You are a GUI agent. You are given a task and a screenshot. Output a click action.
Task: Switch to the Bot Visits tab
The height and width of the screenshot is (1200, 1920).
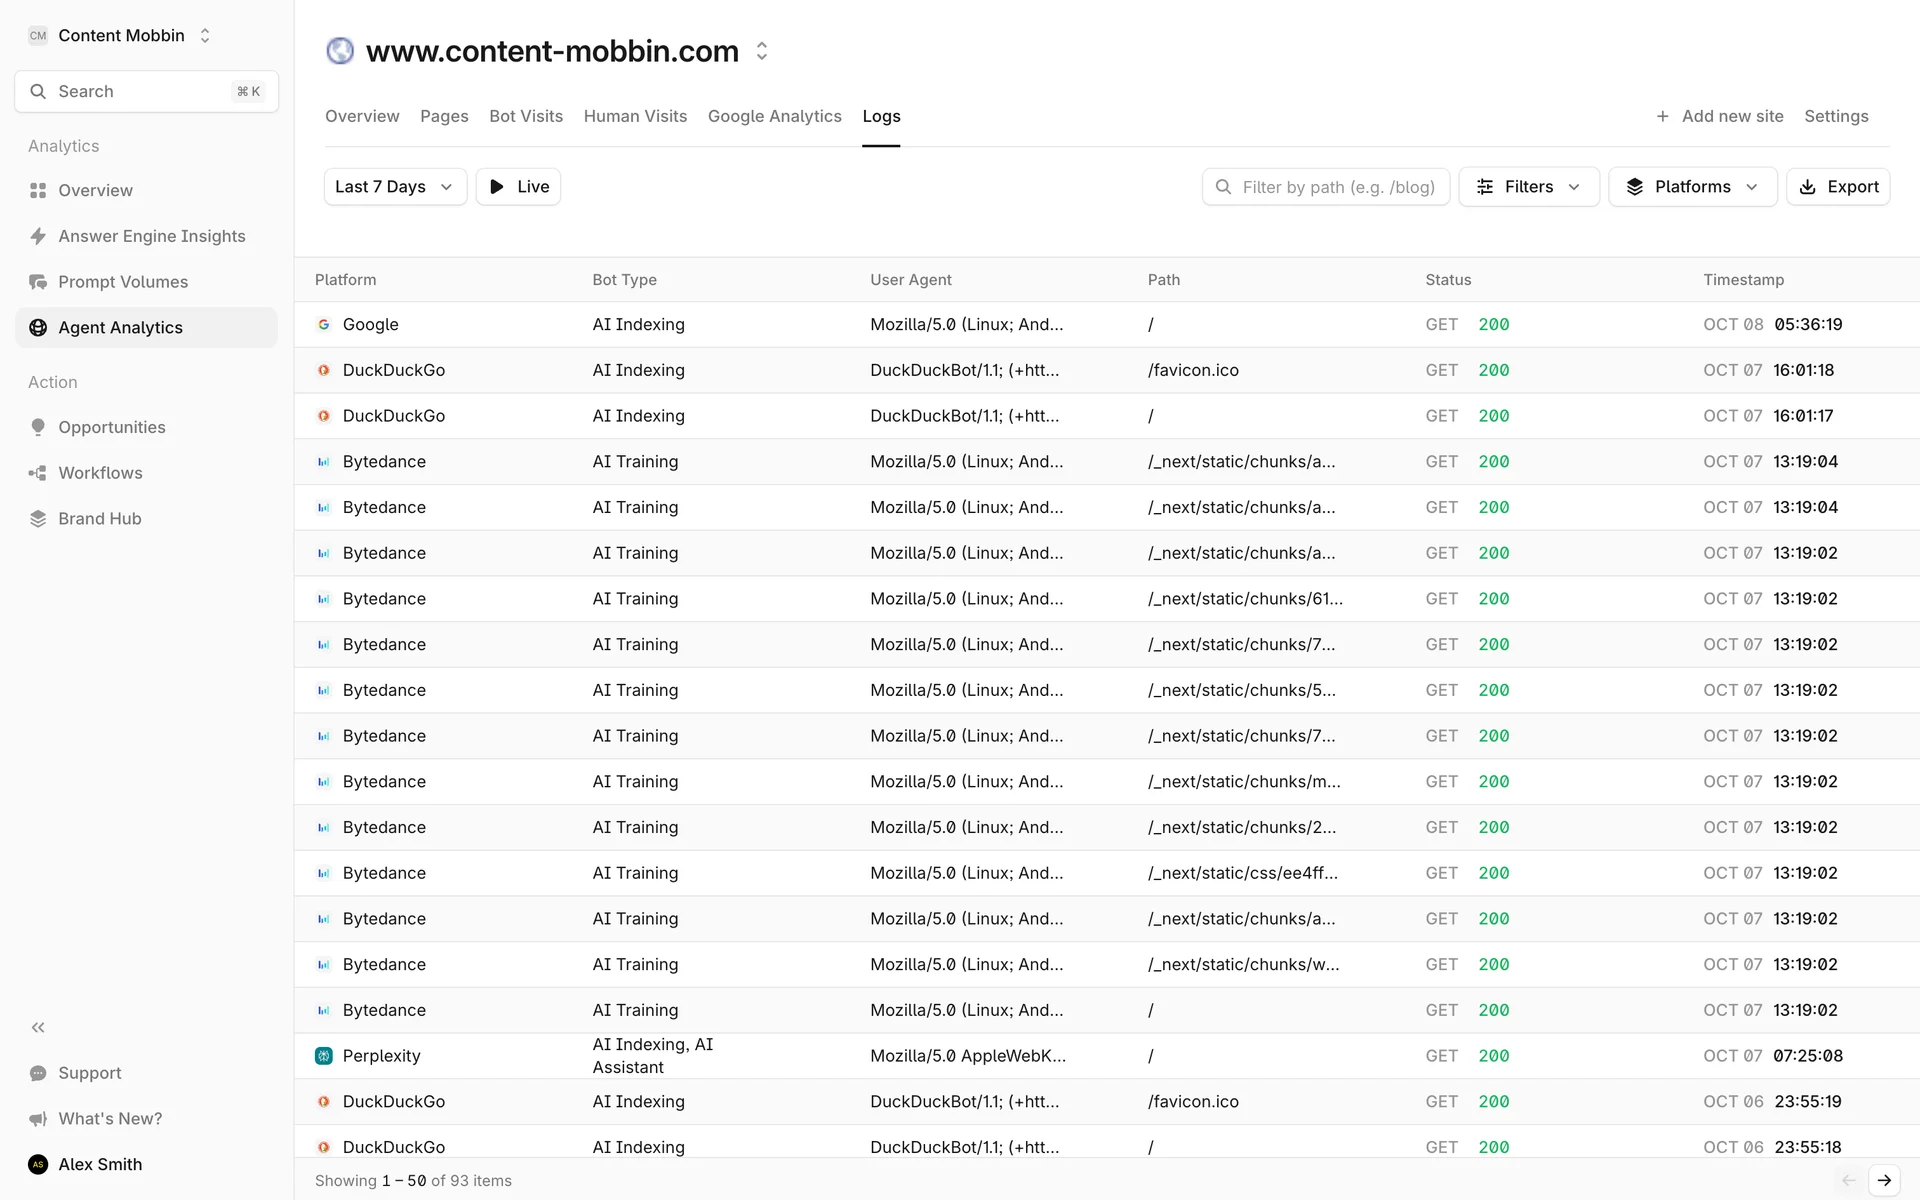coord(525,116)
